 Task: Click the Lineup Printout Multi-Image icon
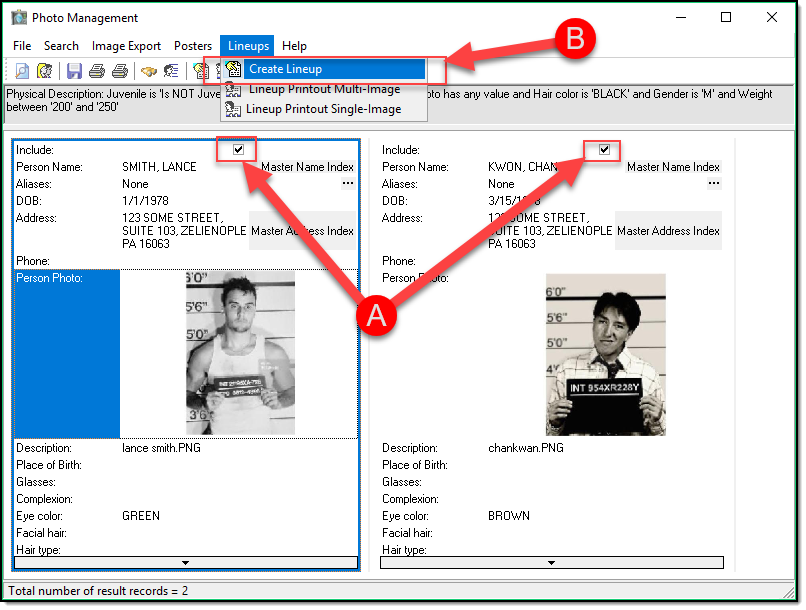[x=234, y=89]
